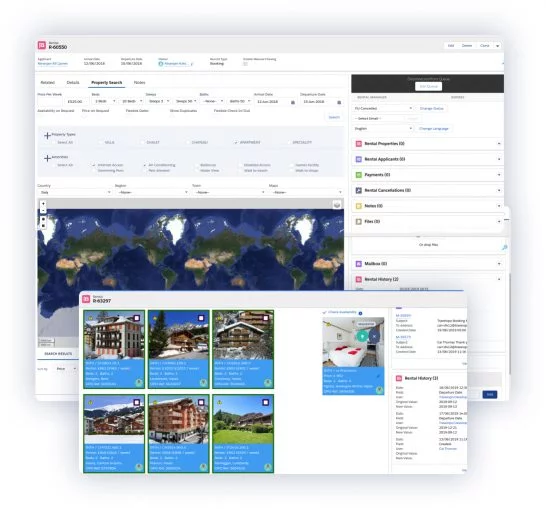Click the Change Status button
This screenshot has height=509, width=546.
431,108
